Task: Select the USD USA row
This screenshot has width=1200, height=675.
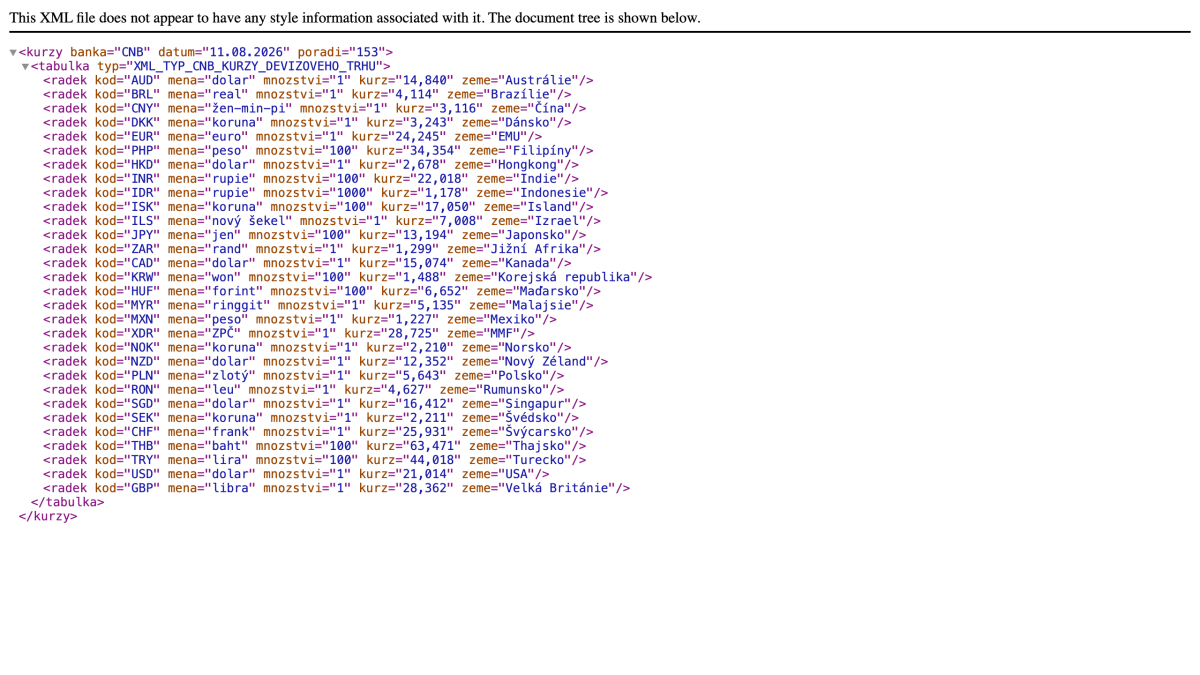Action: [296, 474]
